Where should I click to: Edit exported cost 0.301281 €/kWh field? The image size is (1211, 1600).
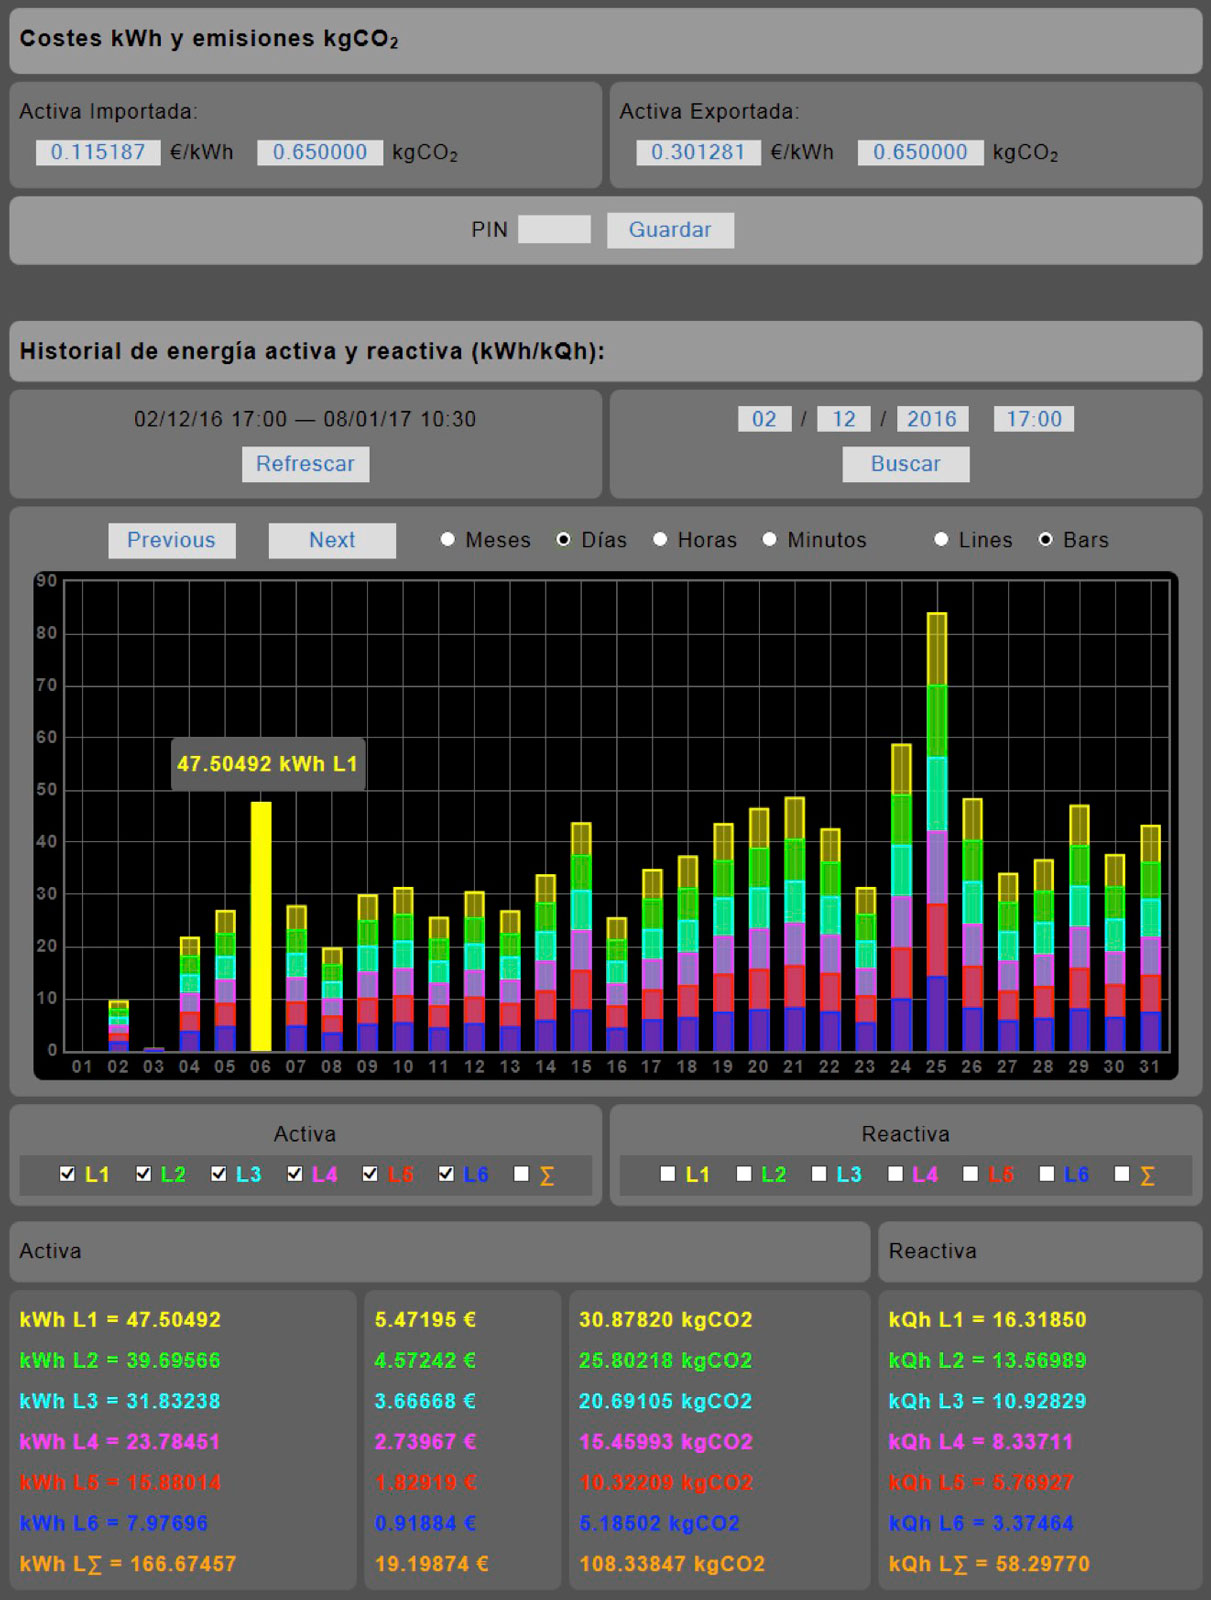698,152
